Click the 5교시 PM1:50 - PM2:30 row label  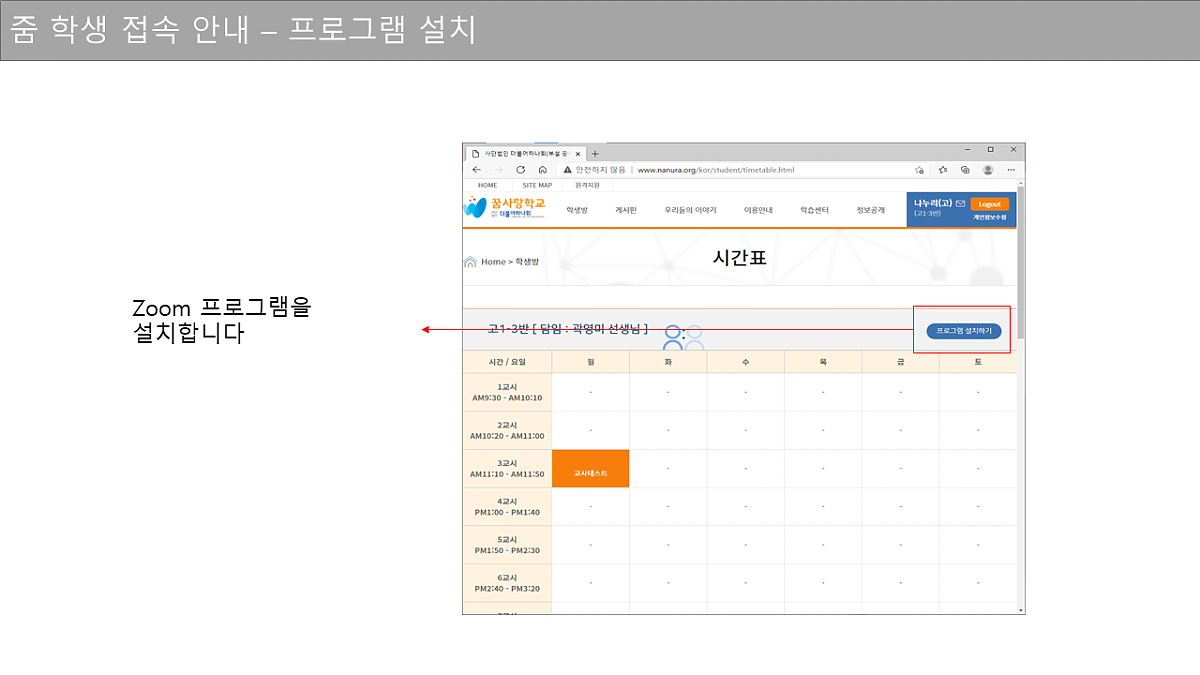[507, 545]
